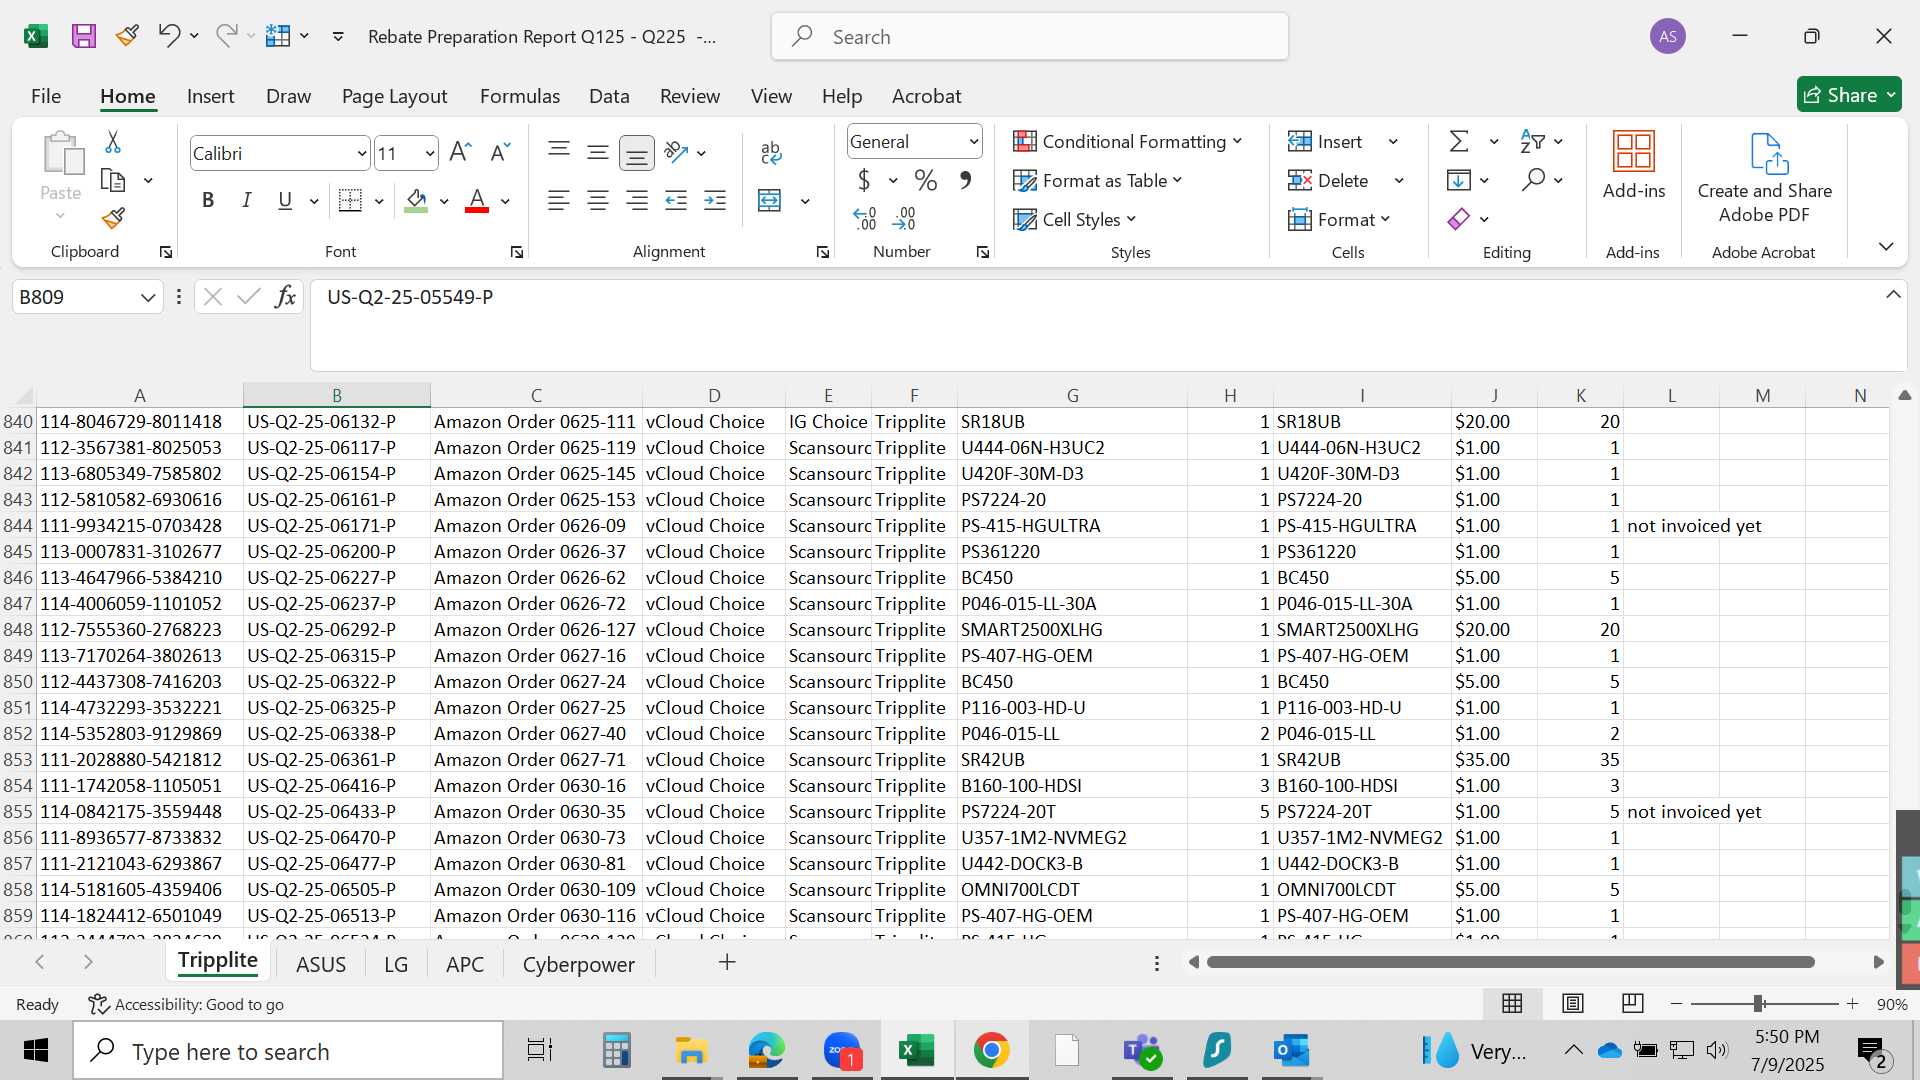Switch to Page Layout view in status bar
The image size is (1920, 1080).
click(1573, 1003)
